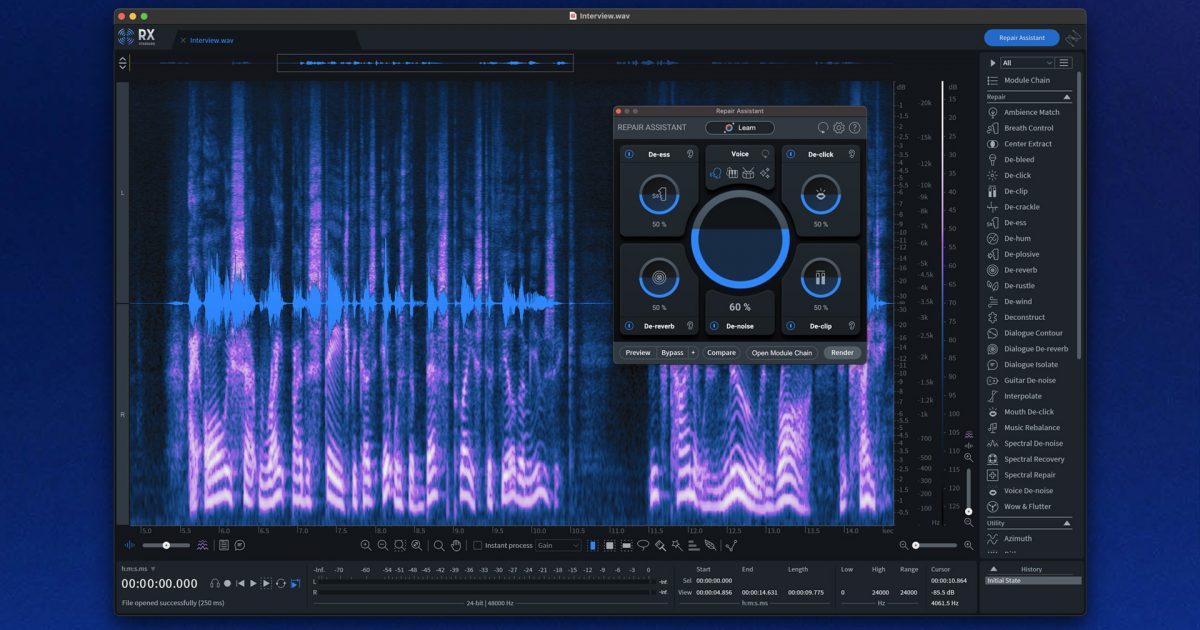The height and width of the screenshot is (630, 1200).
Task: Select Center Extract in module list
Action: pyautogui.click(x=1027, y=144)
